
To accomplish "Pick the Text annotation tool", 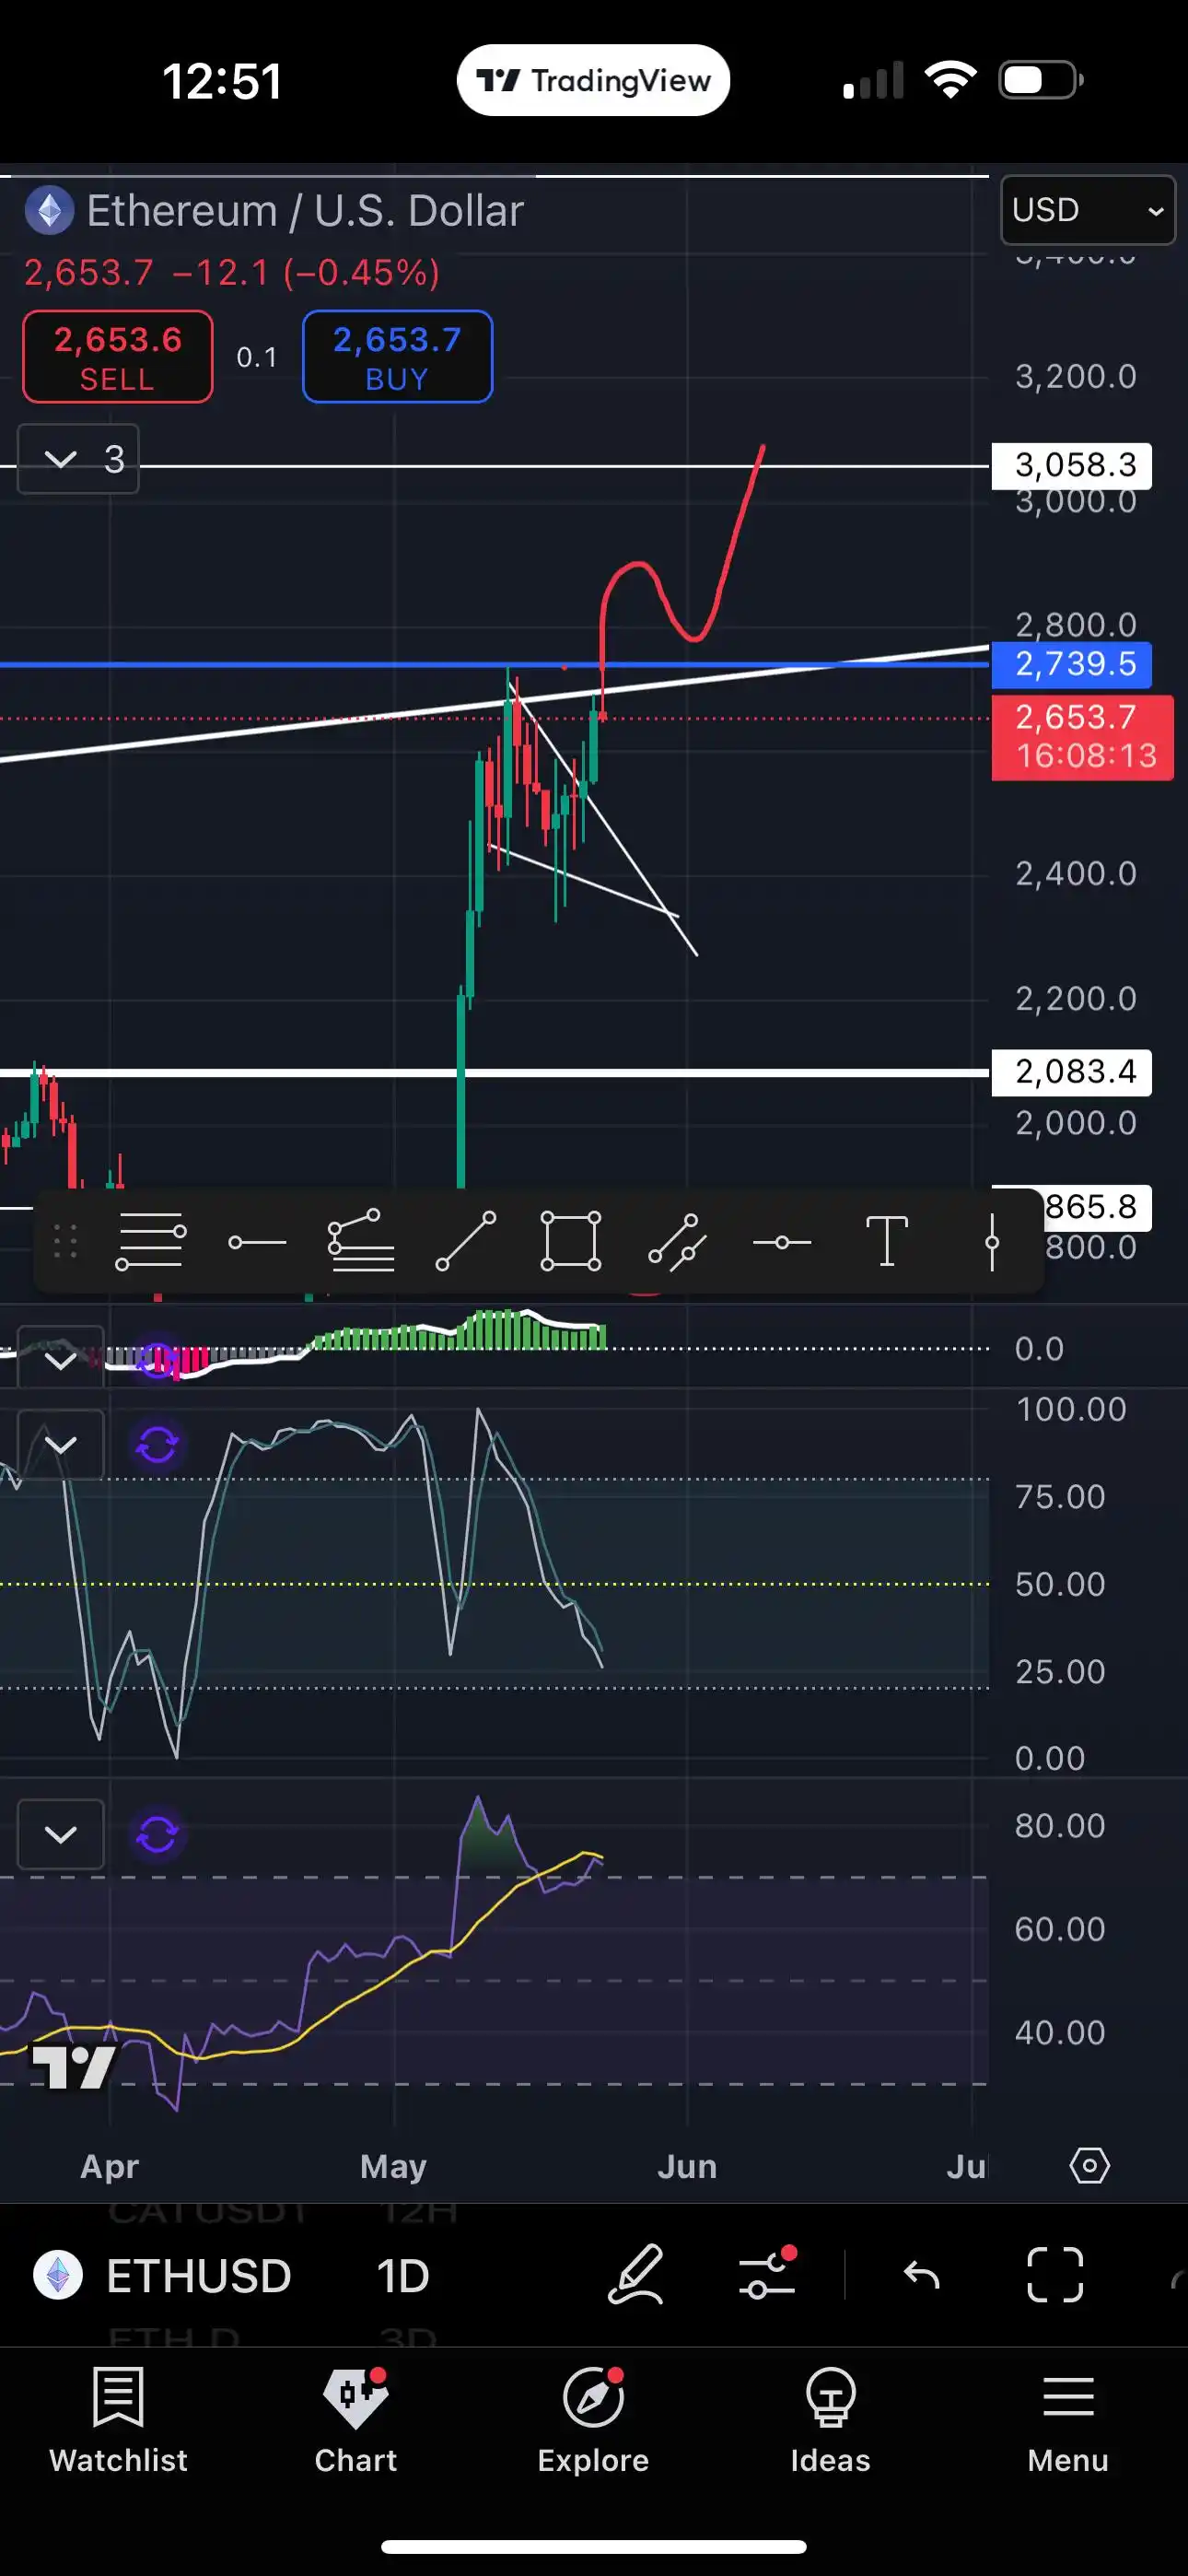I will (887, 1242).
